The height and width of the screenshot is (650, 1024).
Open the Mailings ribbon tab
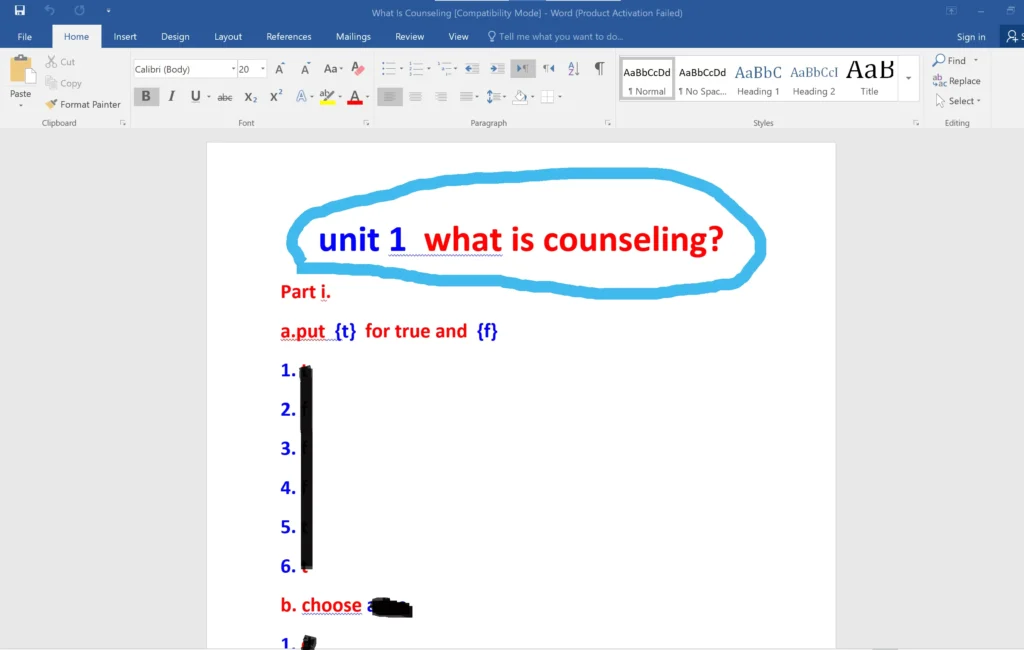point(352,36)
